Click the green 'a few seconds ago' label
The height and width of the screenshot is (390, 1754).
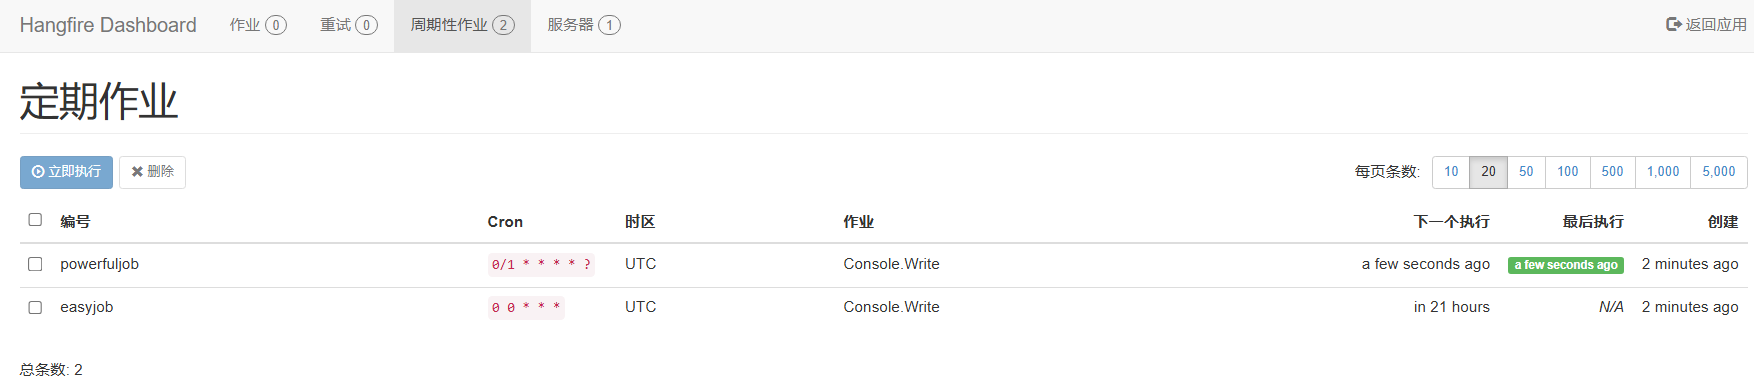click(1566, 265)
